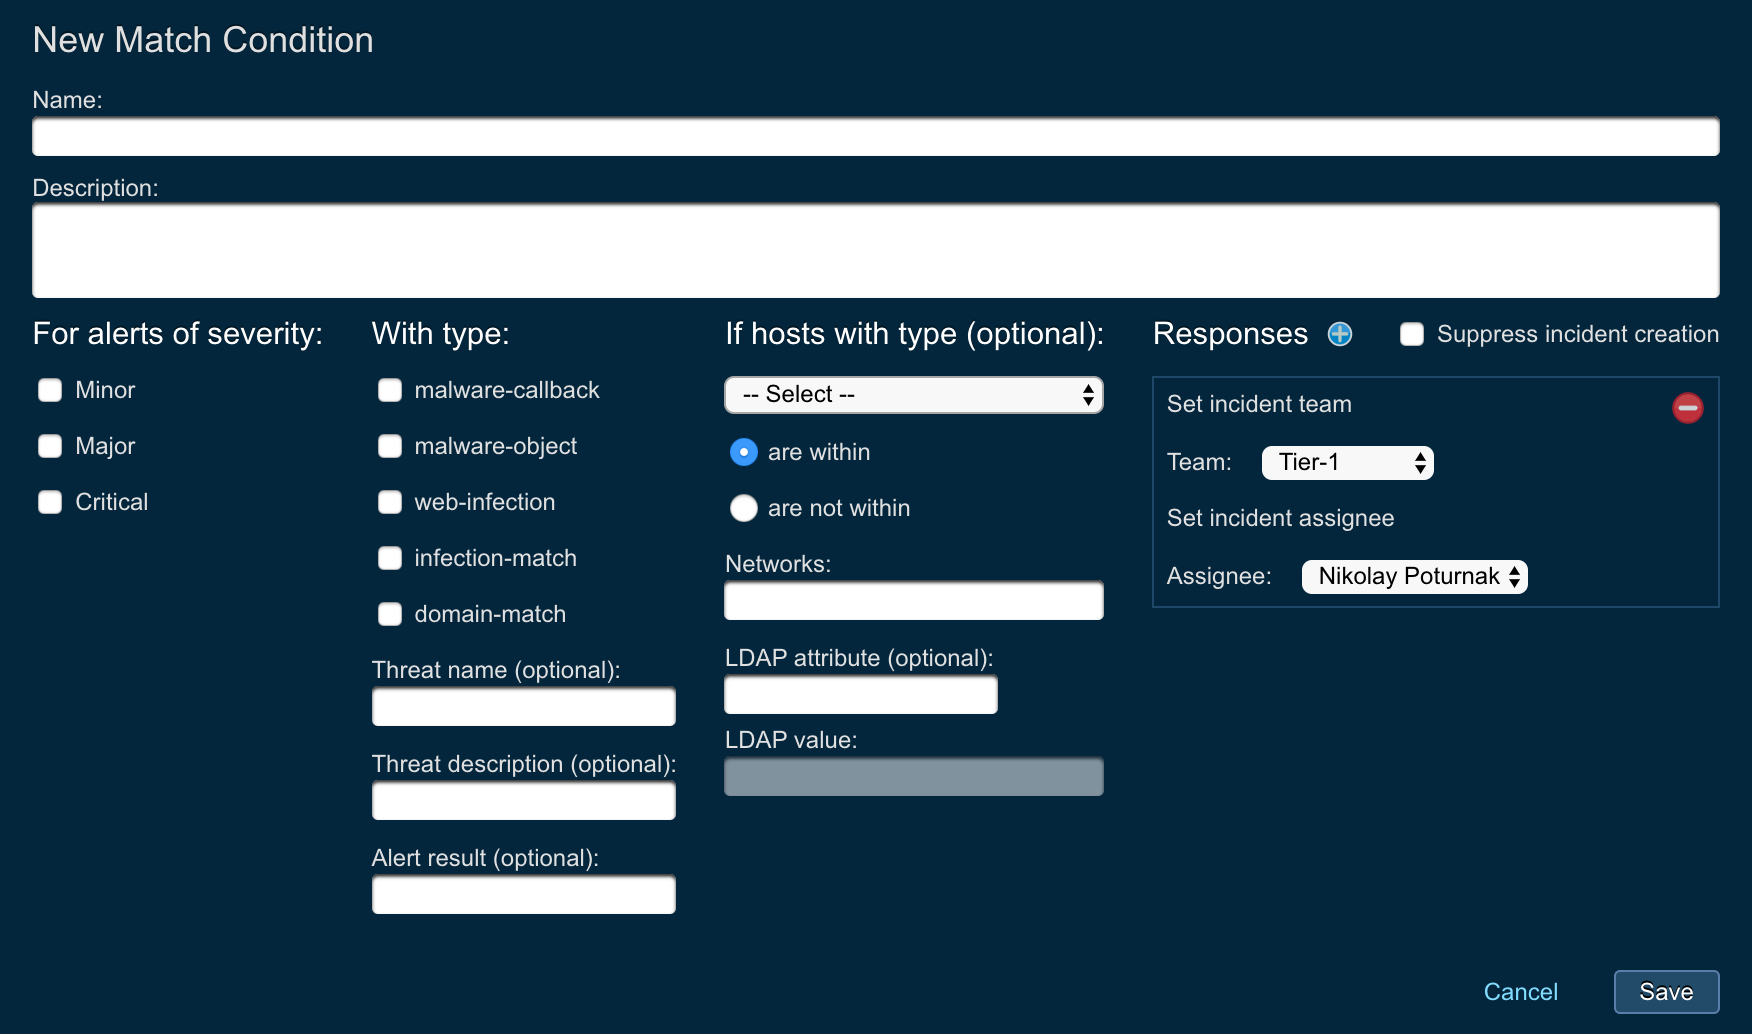Click into the Description text area
Screen dimensions: 1752x1034
point(875,251)
